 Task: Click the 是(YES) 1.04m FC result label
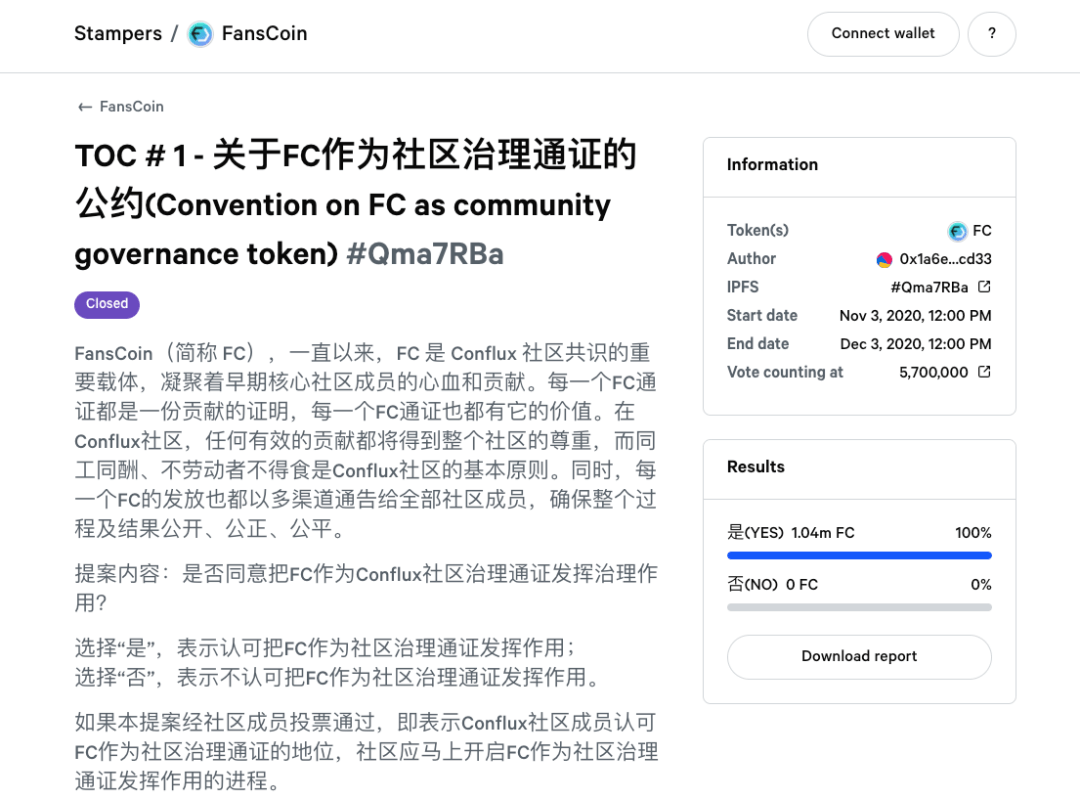point(791,532)
